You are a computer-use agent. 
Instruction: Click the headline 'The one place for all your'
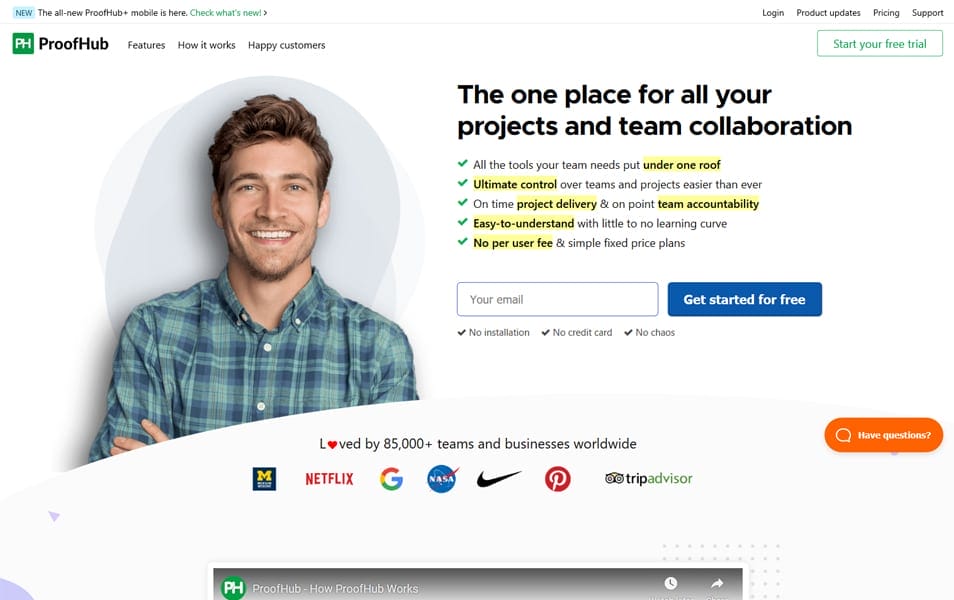tap(615, 95)
